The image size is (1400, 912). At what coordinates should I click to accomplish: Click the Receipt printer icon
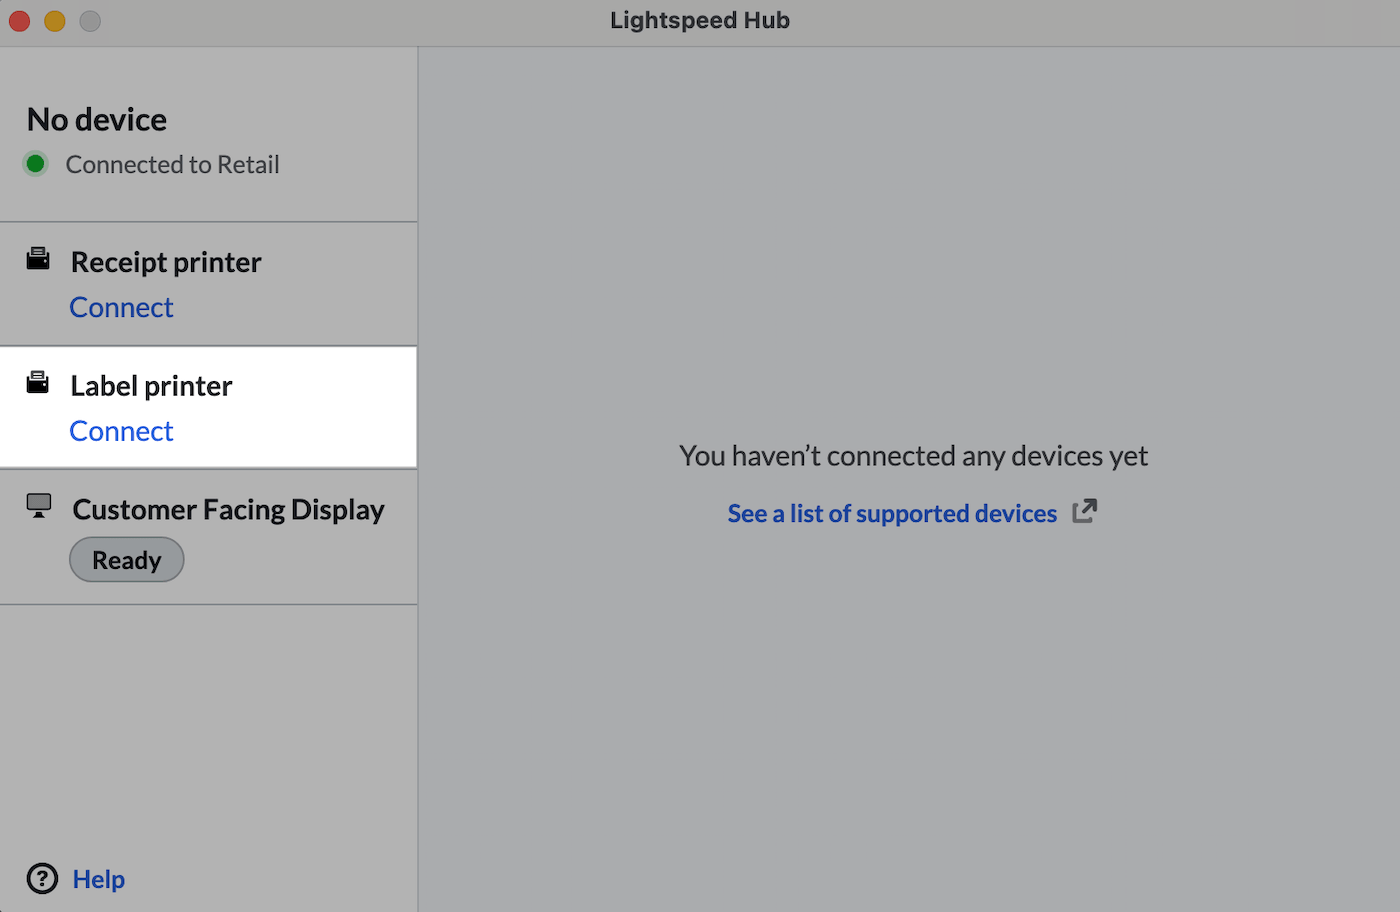point(38,259)
